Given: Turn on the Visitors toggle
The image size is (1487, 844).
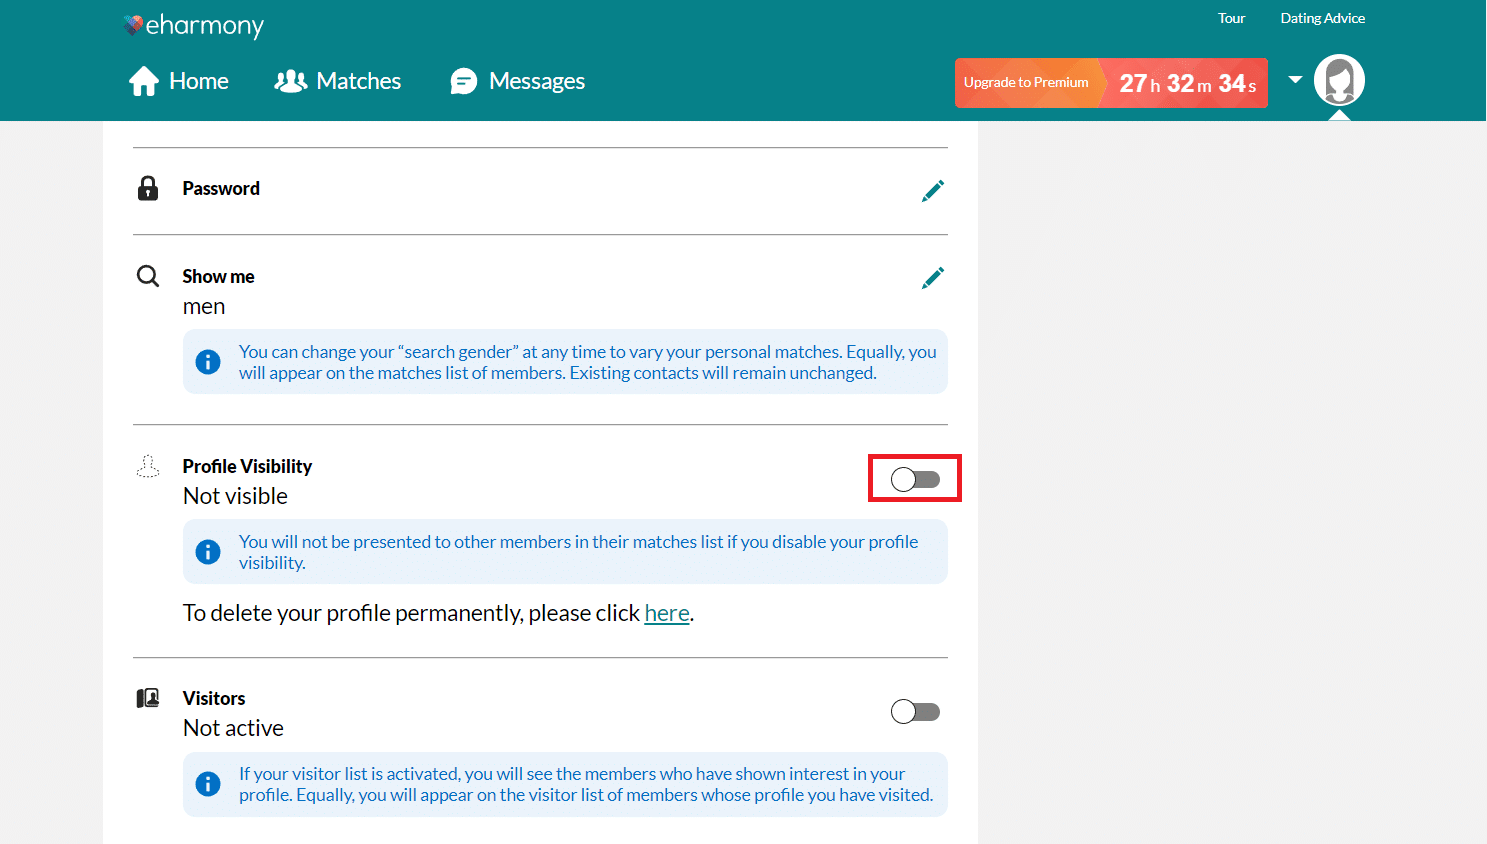Looking at the screenshot, I should (915, 712).
